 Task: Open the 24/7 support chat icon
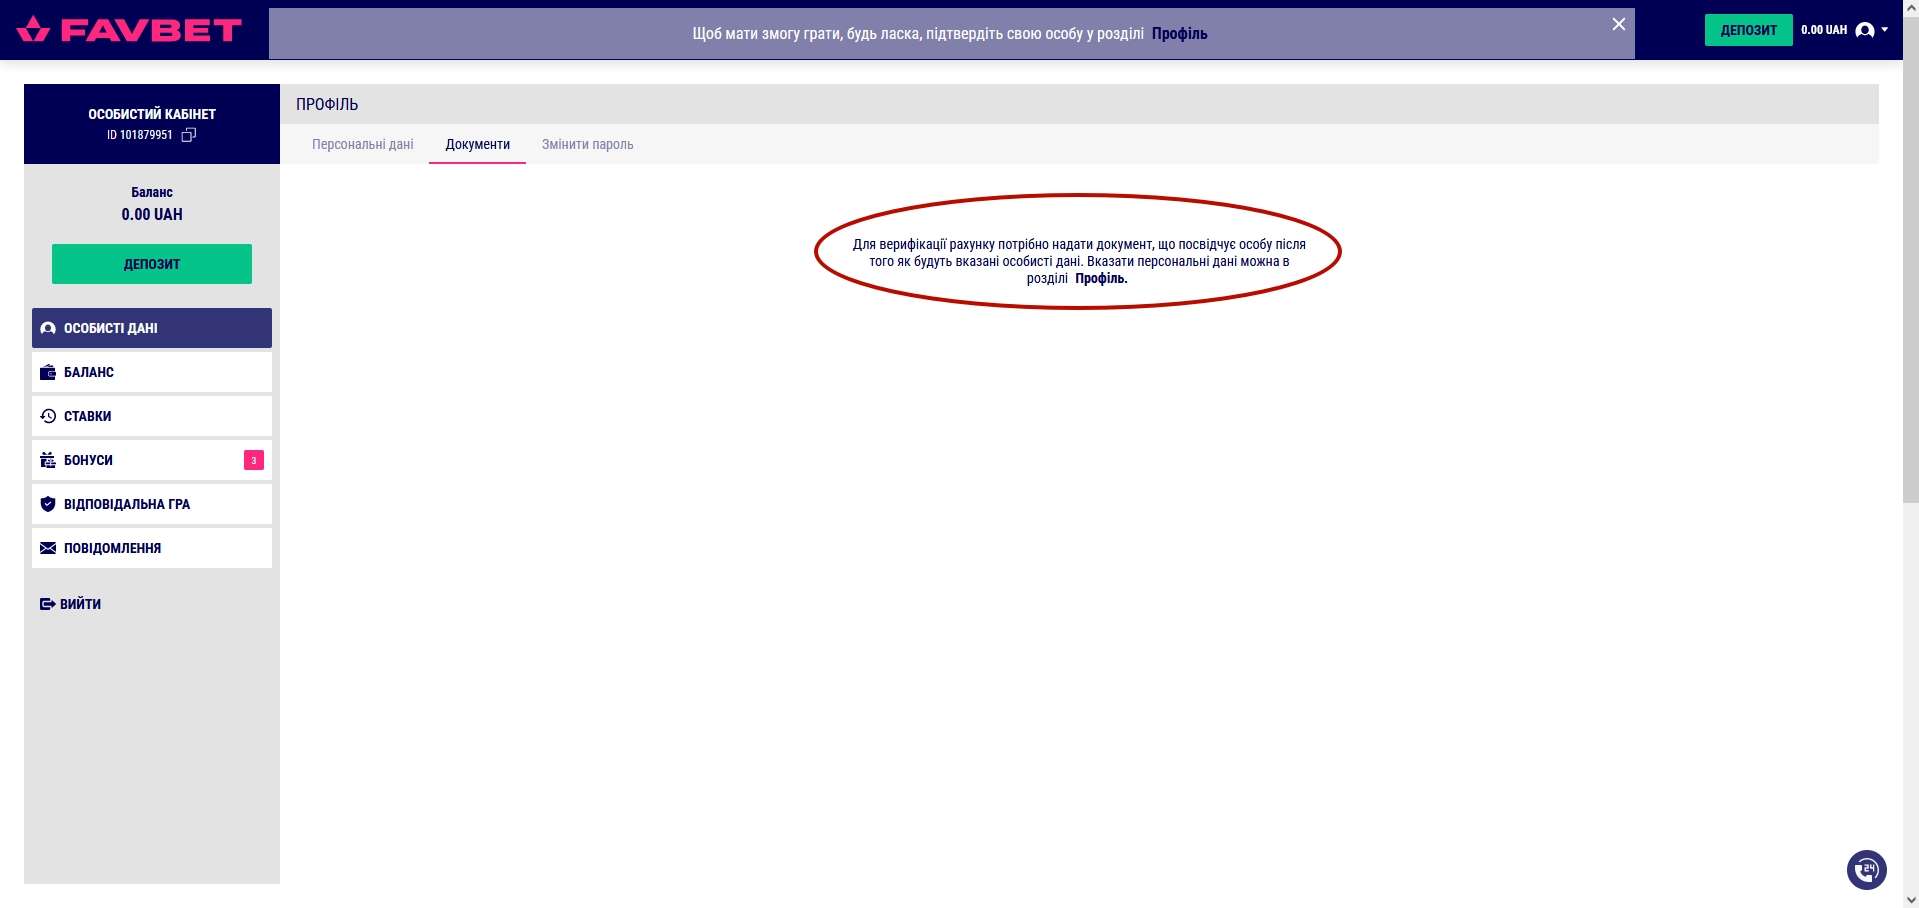[1866, 870]
